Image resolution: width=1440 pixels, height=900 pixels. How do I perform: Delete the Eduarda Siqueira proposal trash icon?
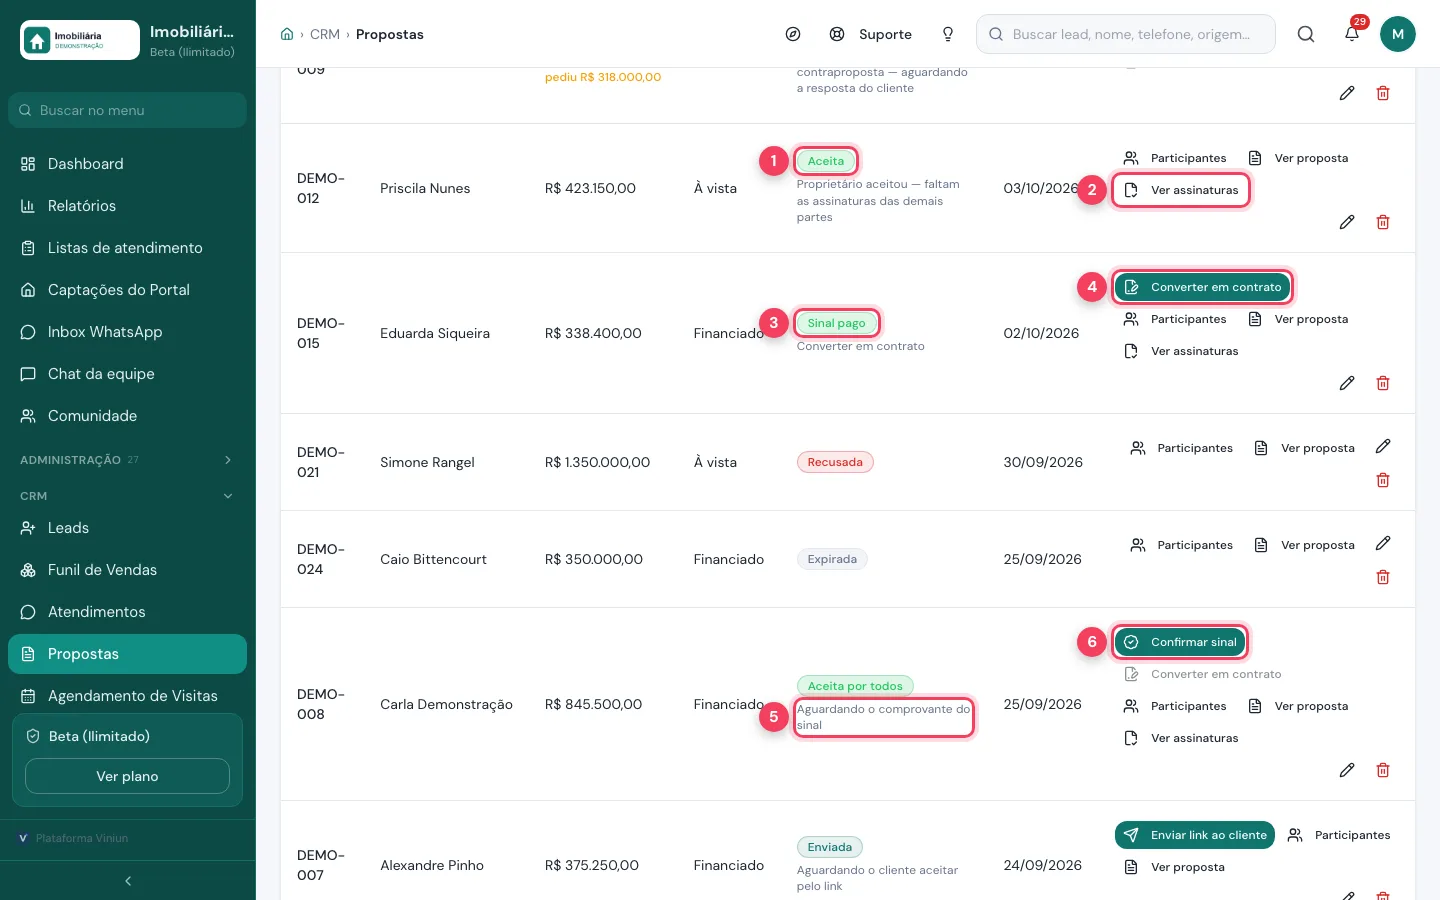coord(1383,383)
